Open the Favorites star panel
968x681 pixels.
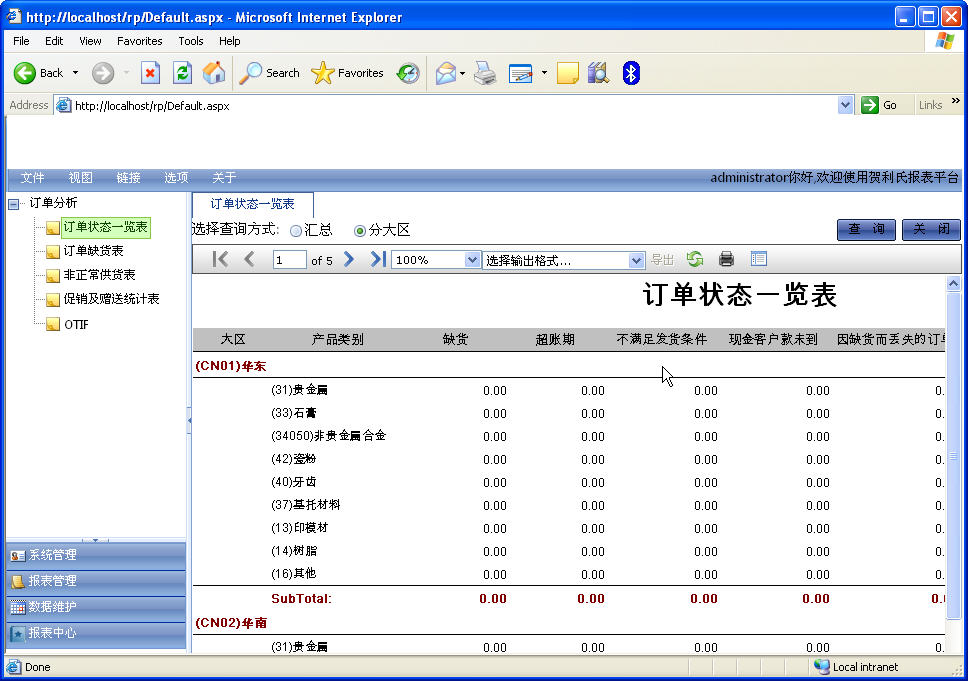[x=347, y=73]
